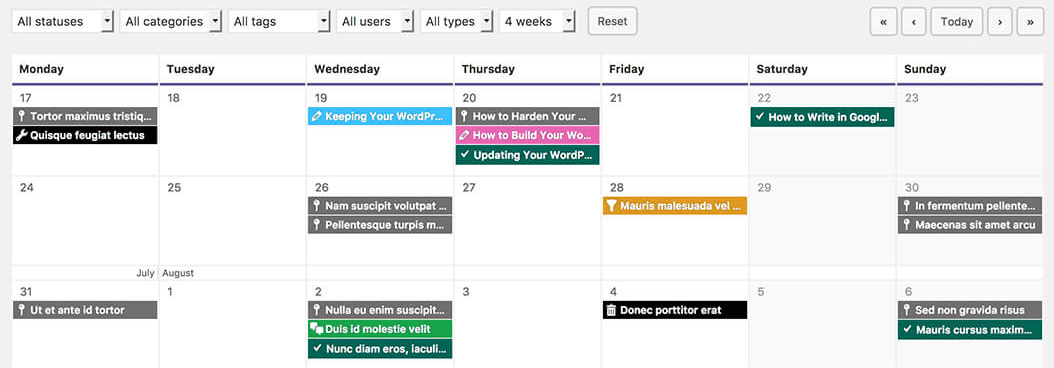Open the How to Write in Google post
This screenshot has width=1054, height=368.
[823, 117]
